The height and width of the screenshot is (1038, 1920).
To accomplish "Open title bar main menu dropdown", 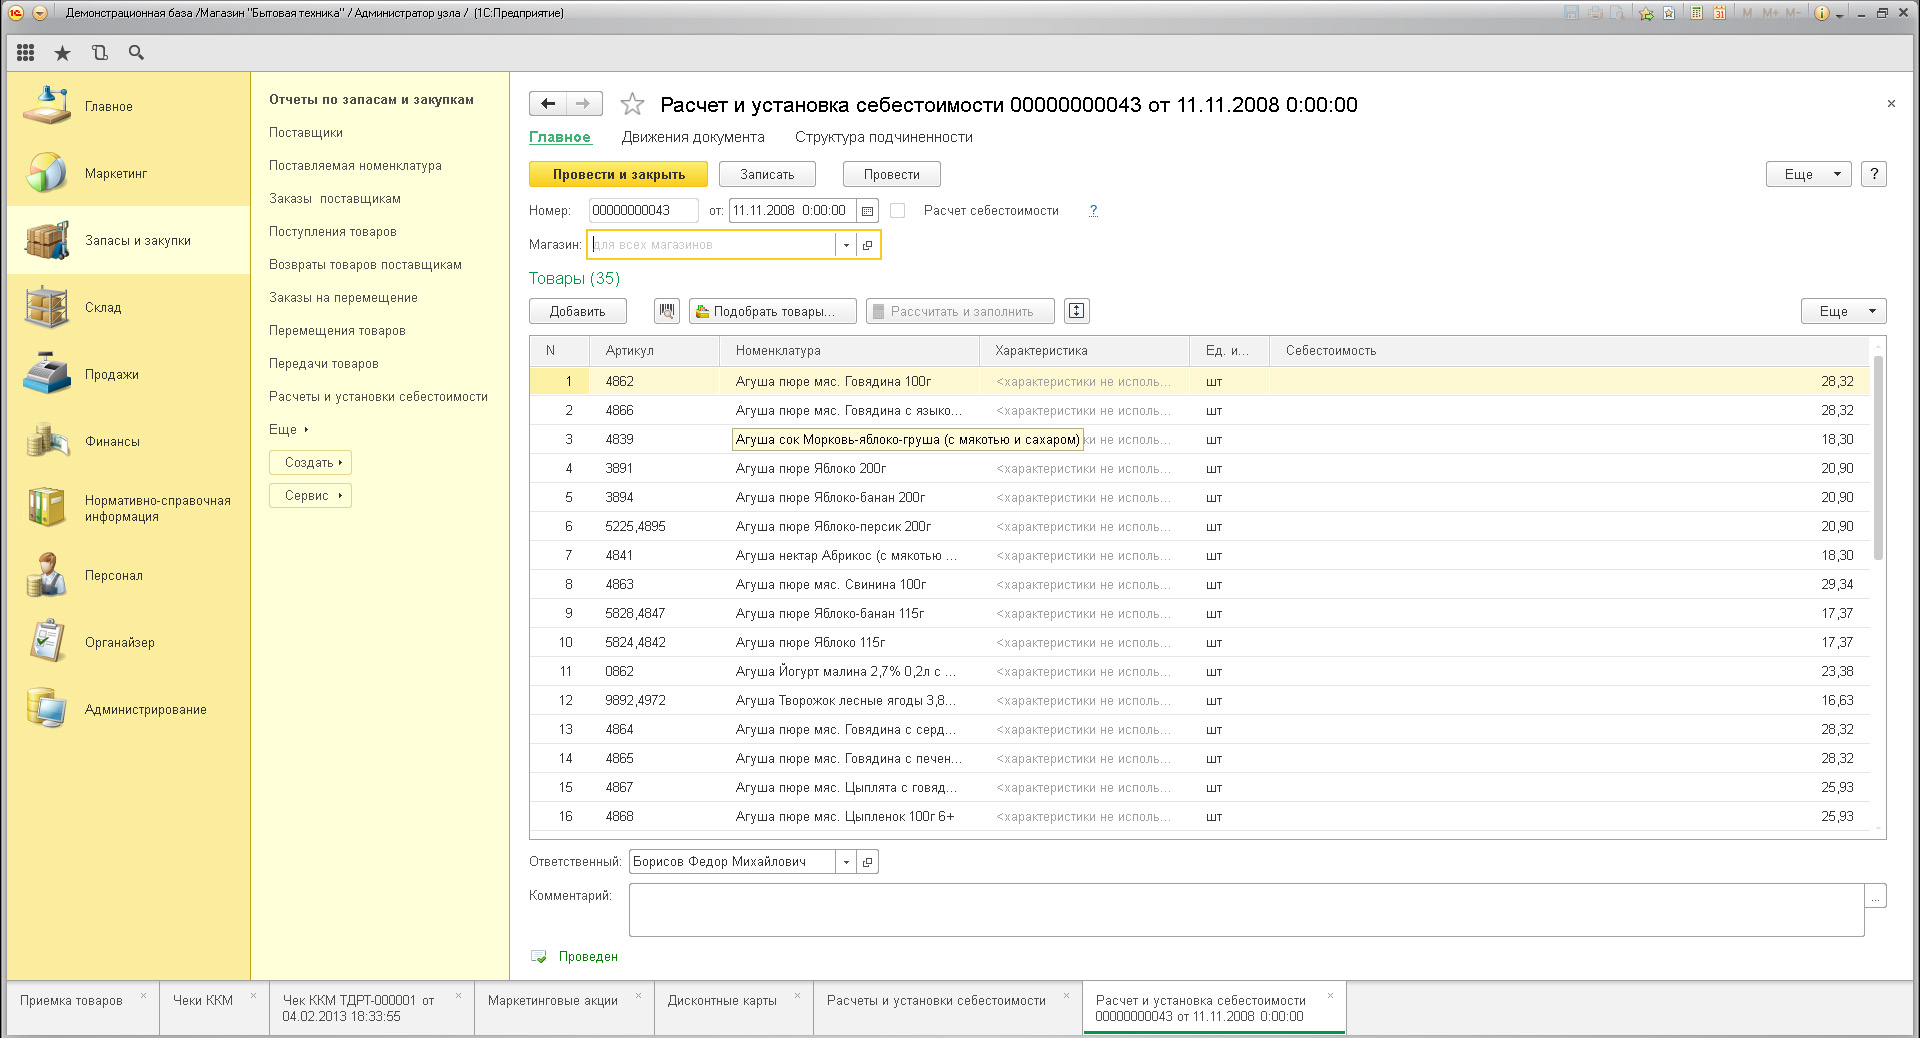I will tap(39, 13).
